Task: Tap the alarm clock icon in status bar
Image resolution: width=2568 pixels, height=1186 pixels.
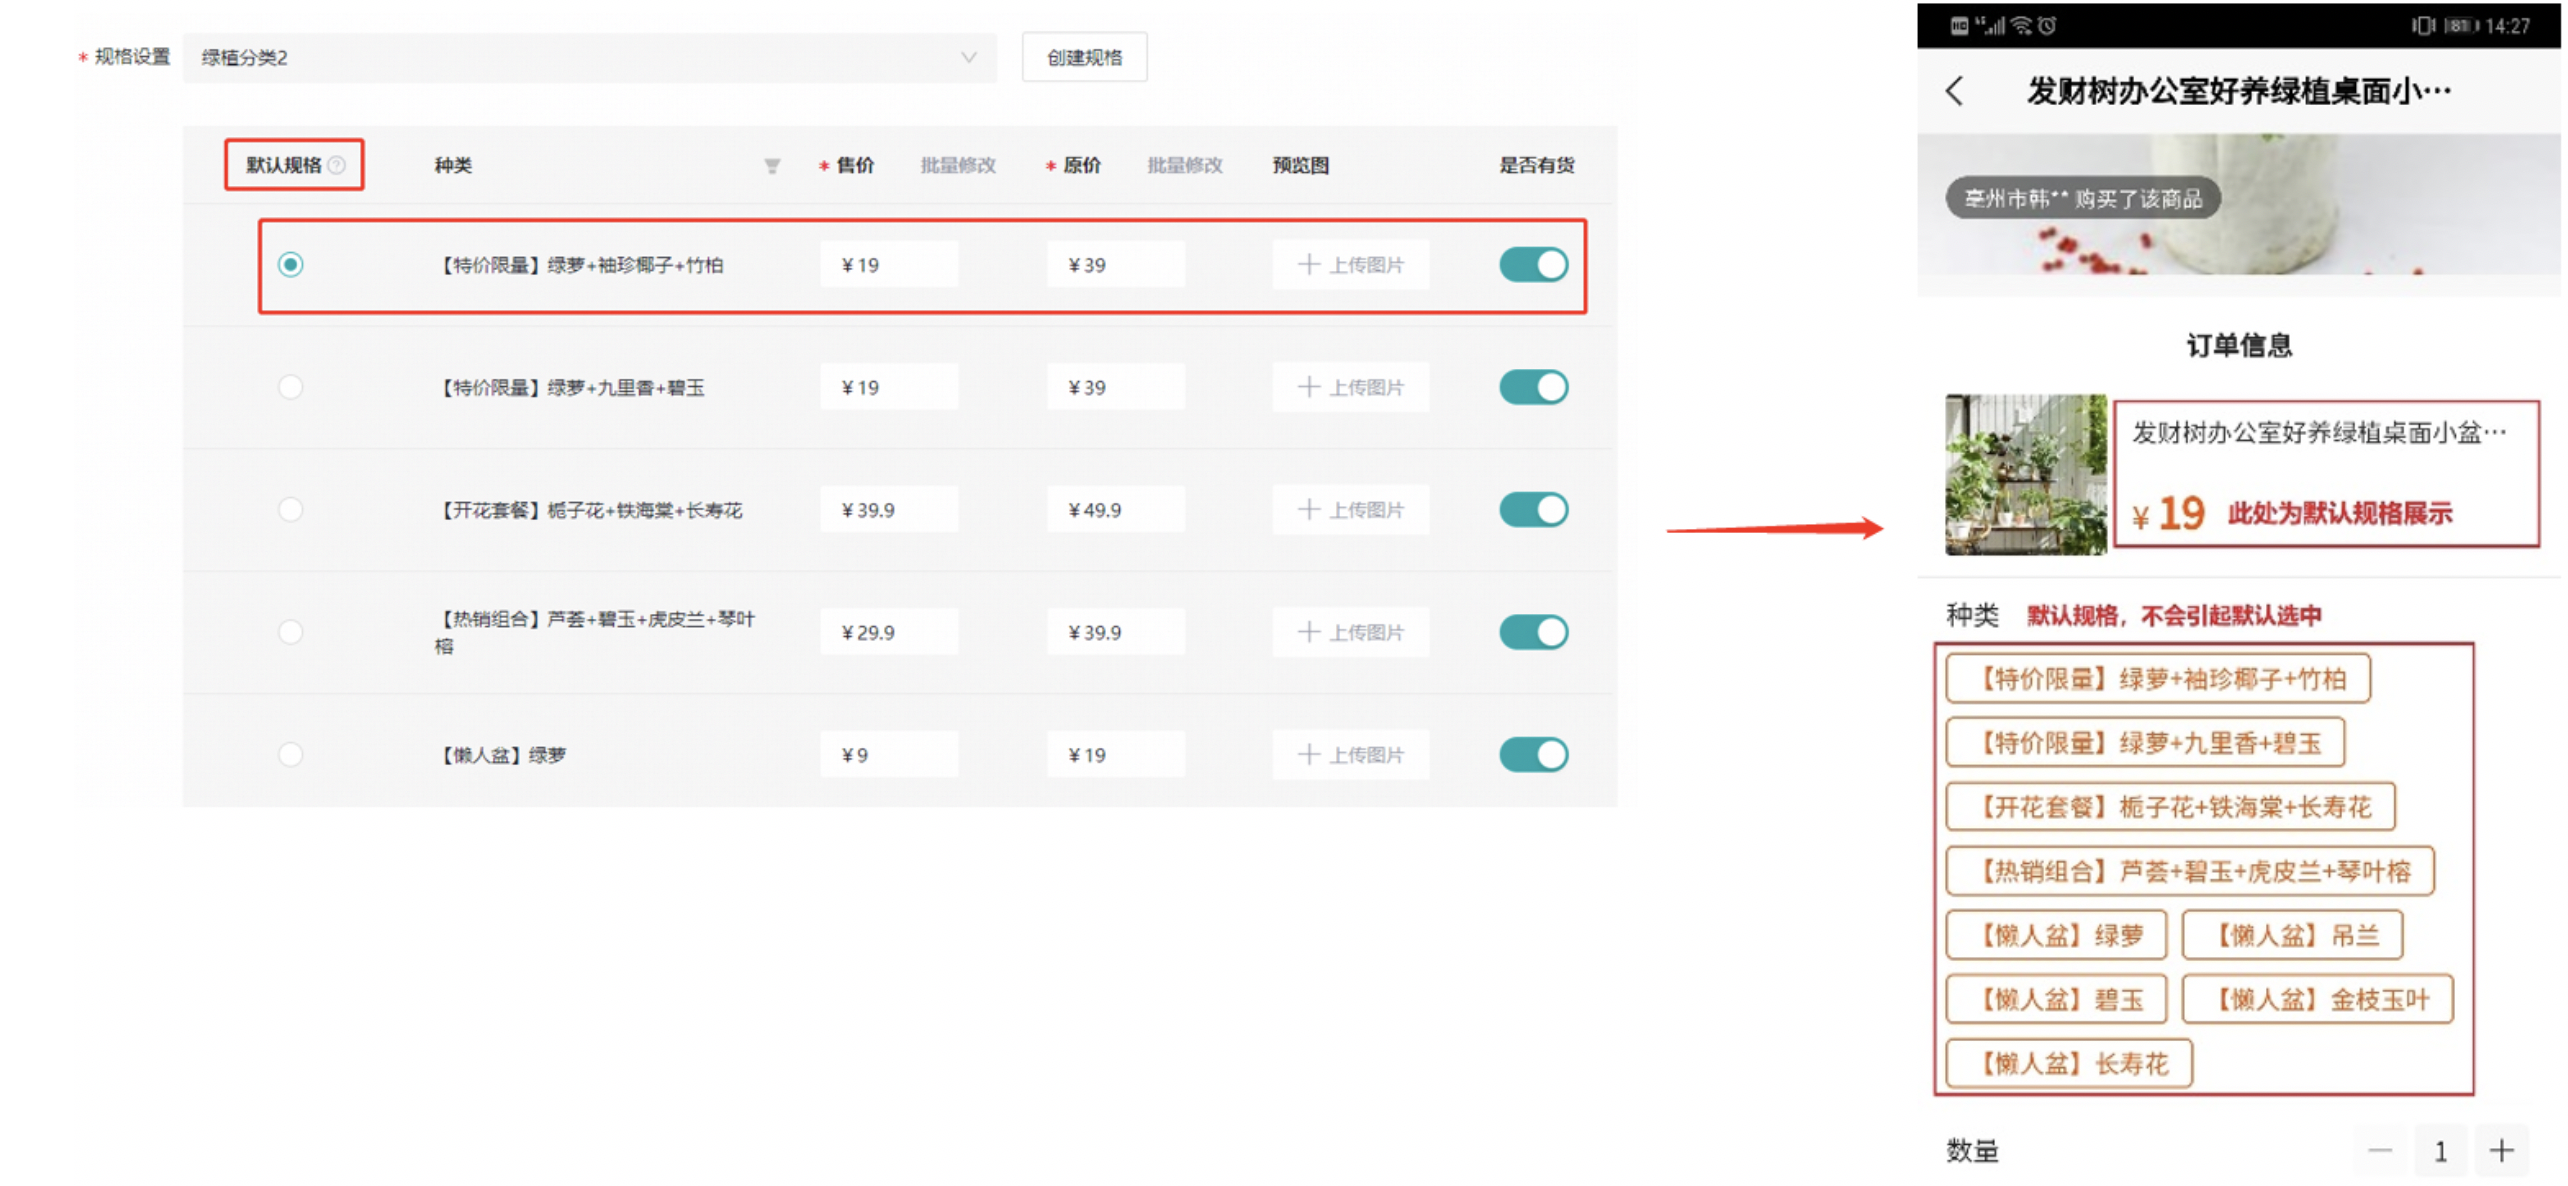Action: [x=2046, y=25]
